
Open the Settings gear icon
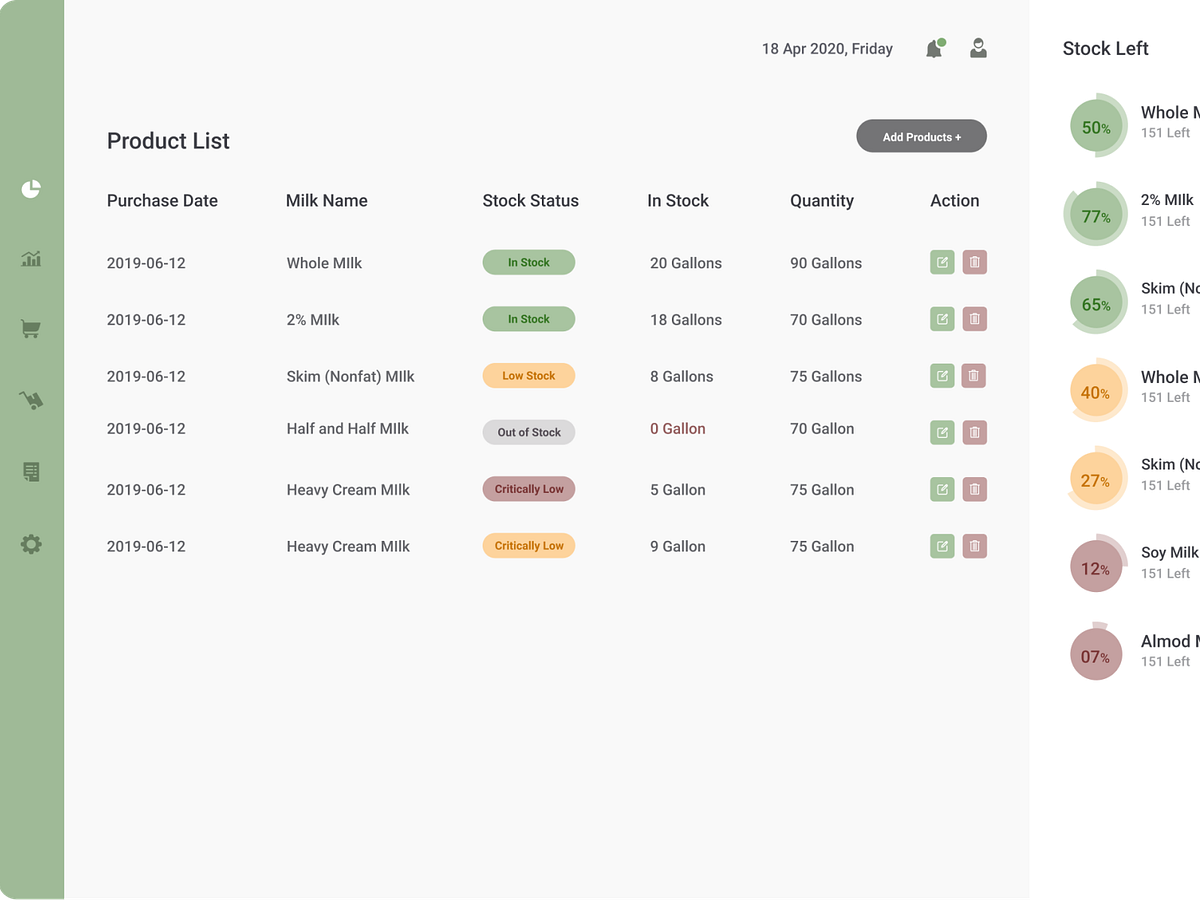tap(31, 543)
